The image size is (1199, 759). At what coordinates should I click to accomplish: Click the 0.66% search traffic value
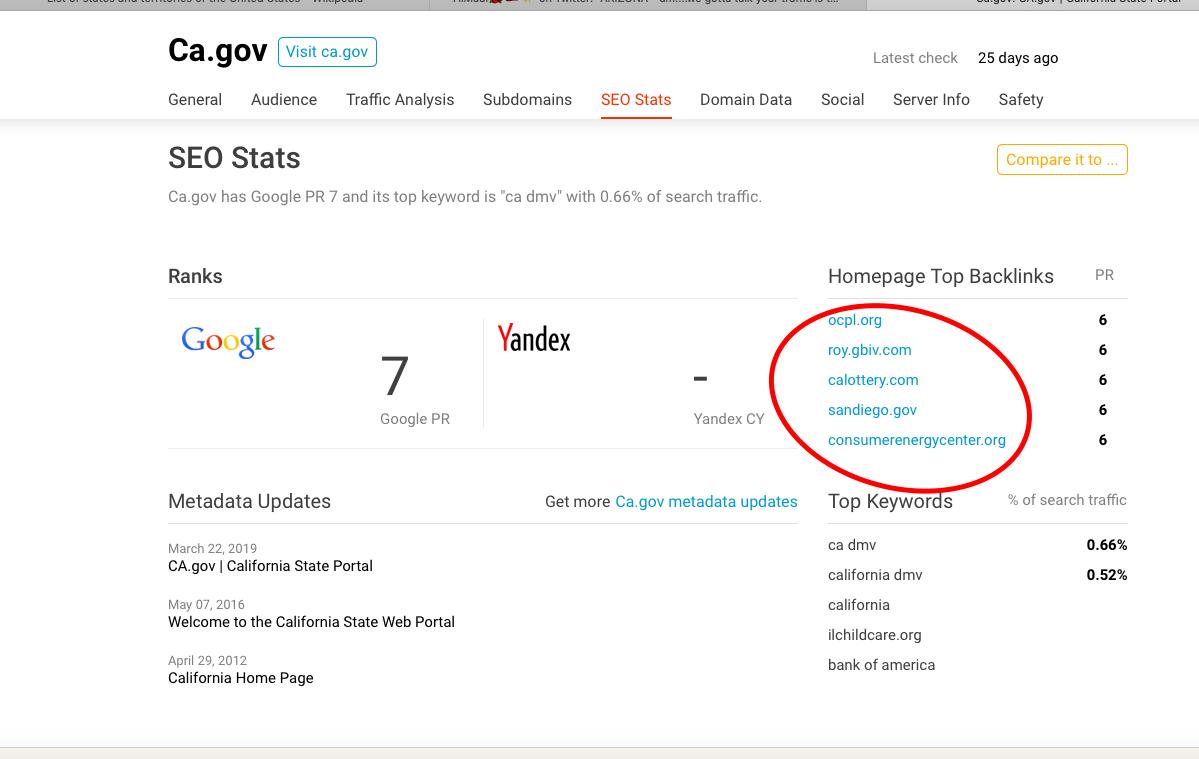(1106, 545)
